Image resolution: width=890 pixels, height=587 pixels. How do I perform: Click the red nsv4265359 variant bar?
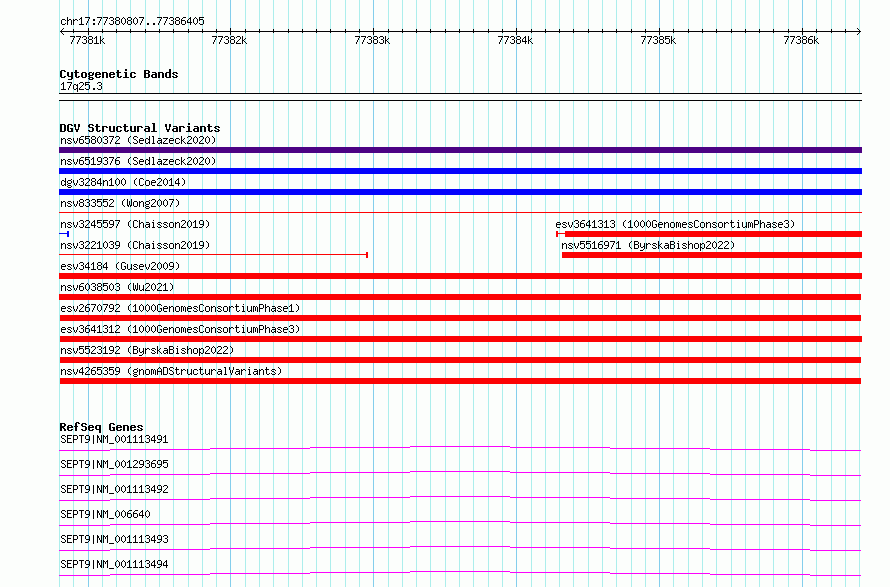click(x=460, y=381)
